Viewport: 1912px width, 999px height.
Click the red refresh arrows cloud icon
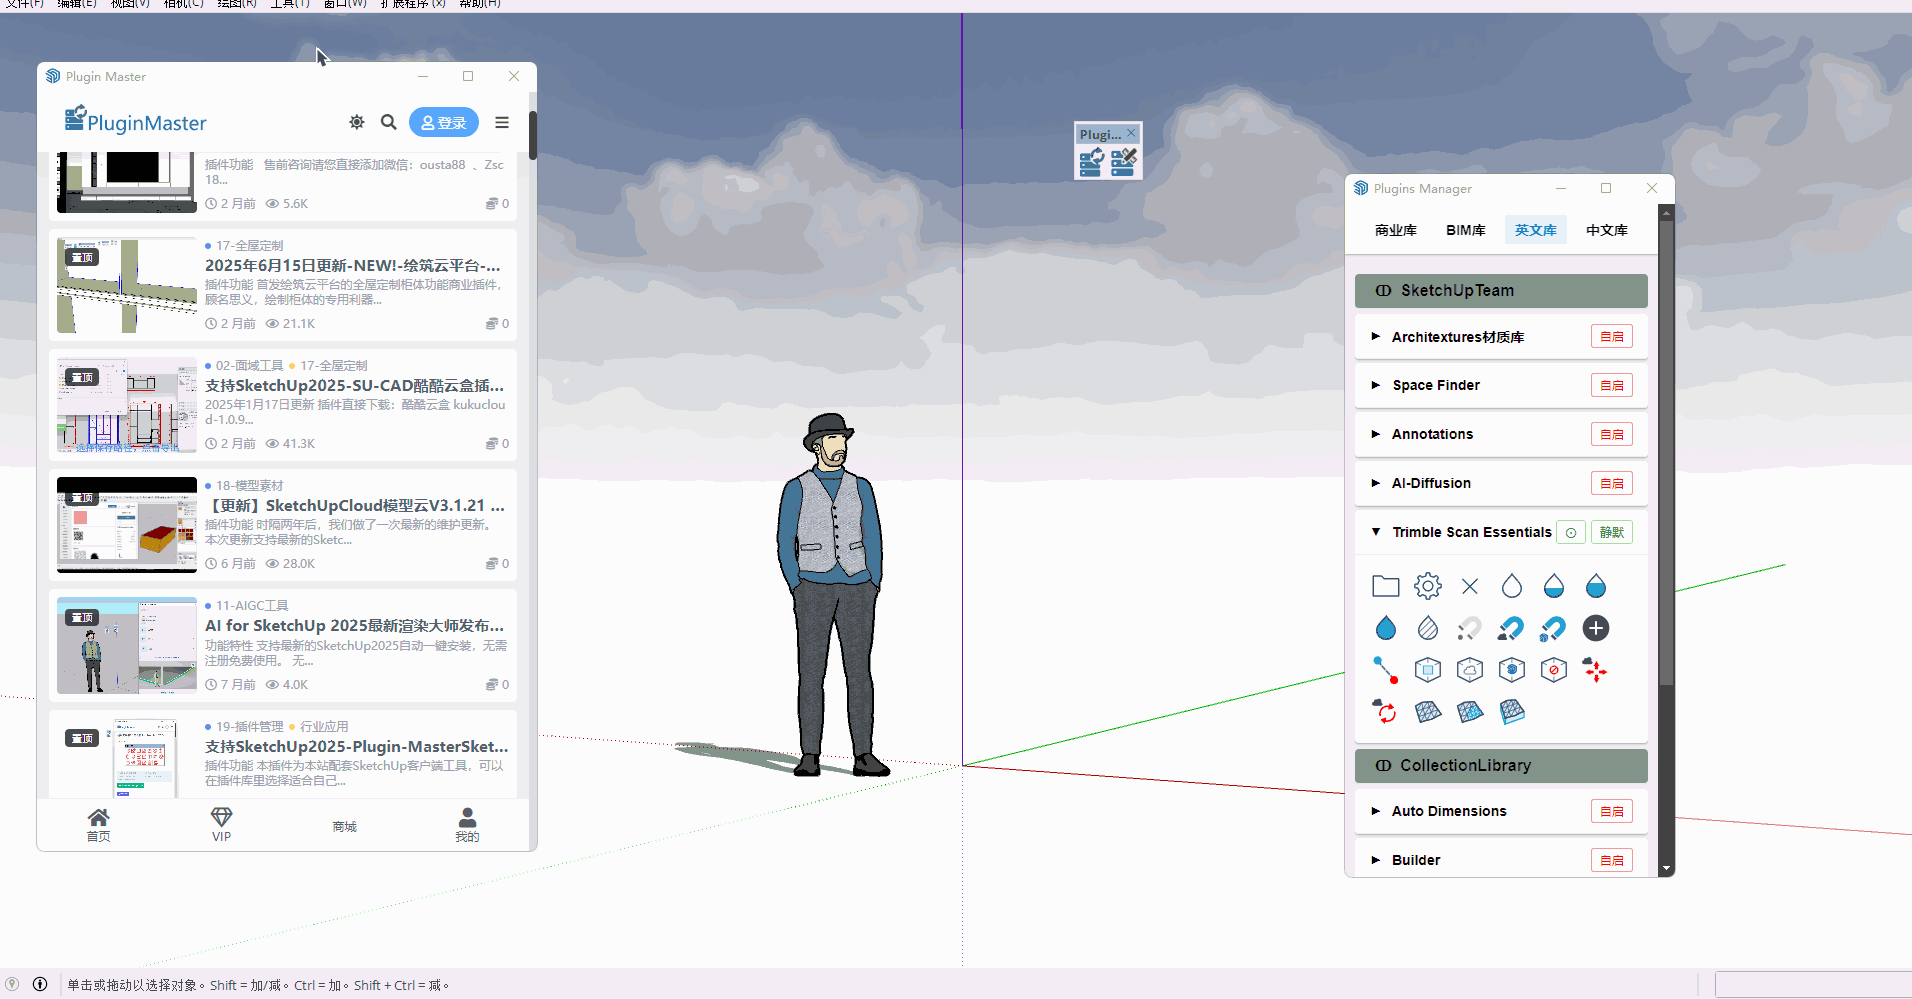click(1385, 712)
